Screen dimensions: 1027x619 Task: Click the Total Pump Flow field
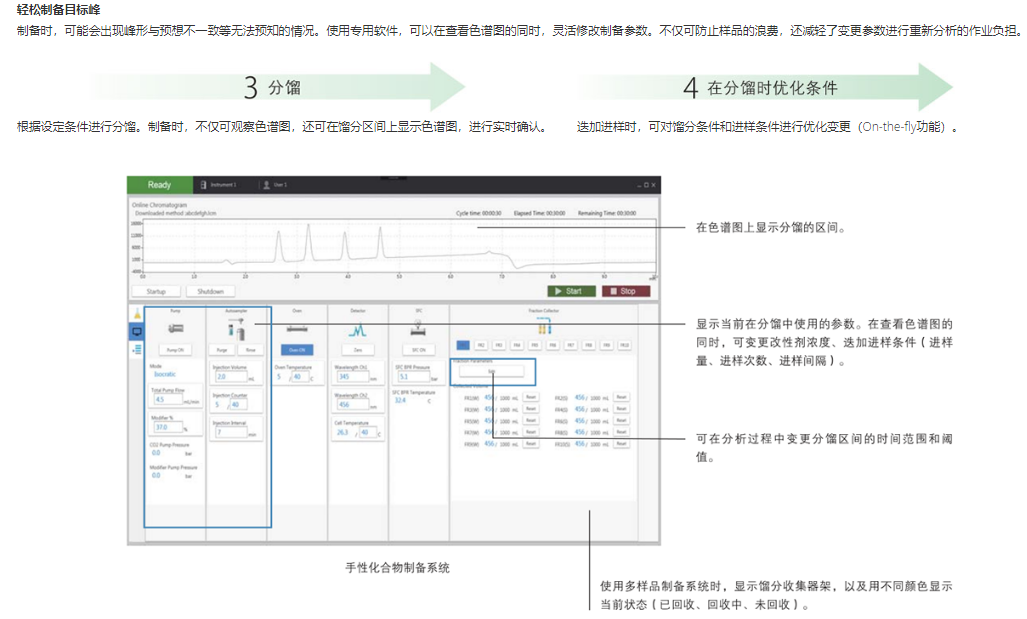[x=167, y=400]
